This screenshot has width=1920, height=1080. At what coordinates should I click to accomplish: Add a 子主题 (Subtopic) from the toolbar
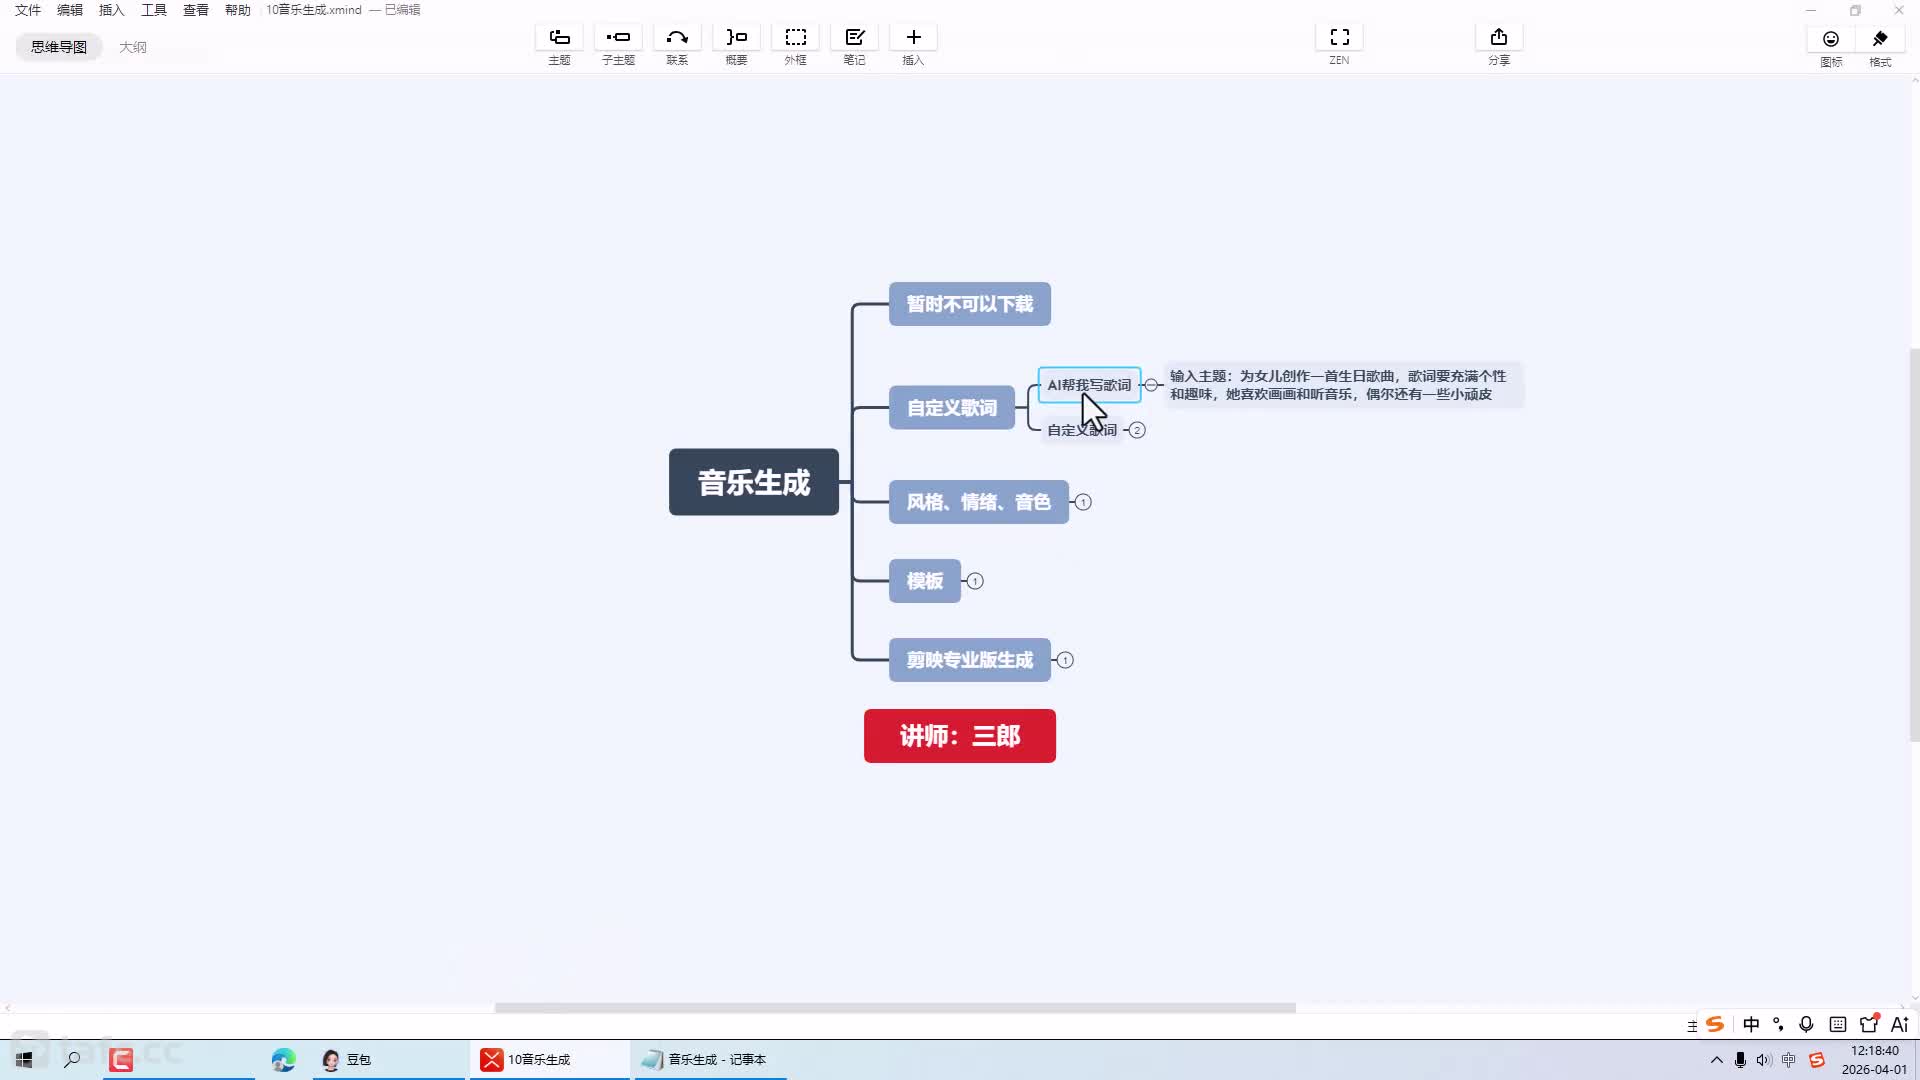tap(618, 38)
